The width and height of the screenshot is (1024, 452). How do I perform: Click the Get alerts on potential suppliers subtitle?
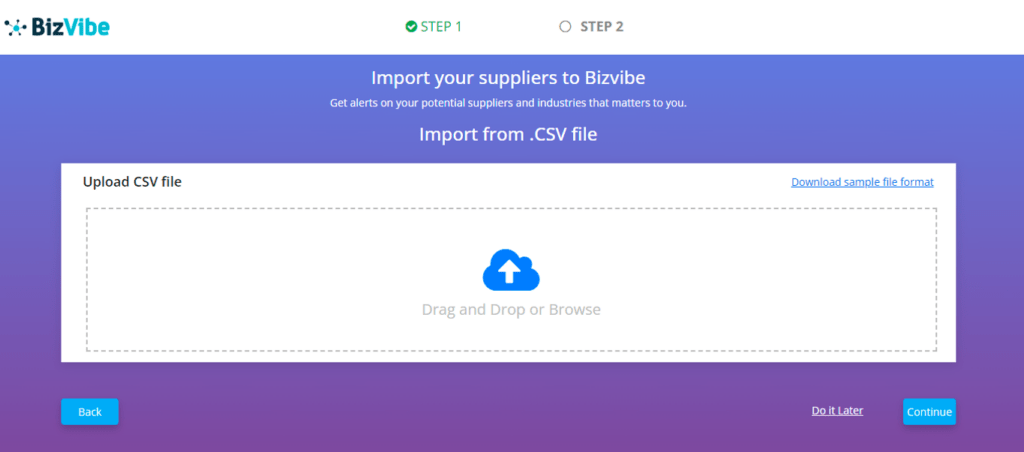(x=508, y=104)
